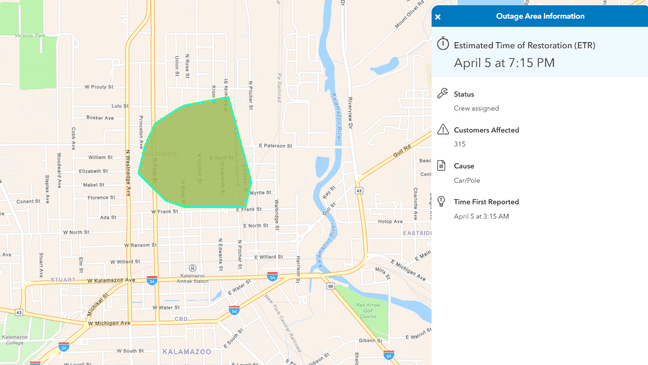Click the 'Elizabeth St' map label
The width and height of the screenshot is (648, 365).
click(x=93, y=171)
